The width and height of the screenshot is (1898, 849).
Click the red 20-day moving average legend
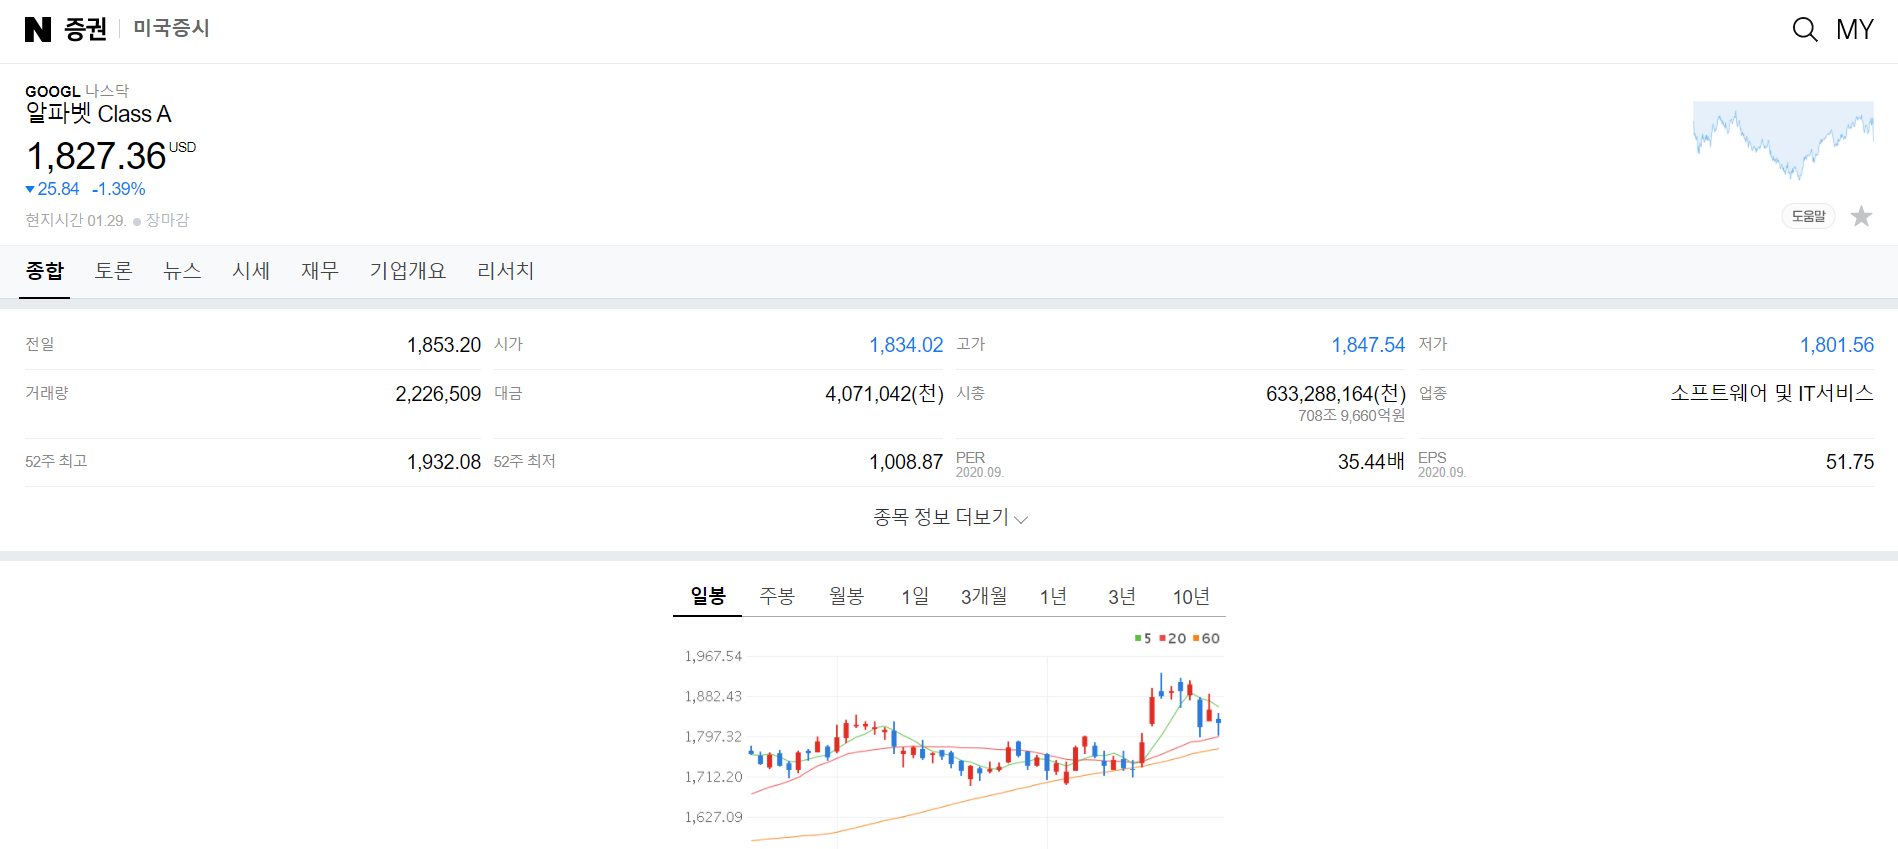[1173, 638]
